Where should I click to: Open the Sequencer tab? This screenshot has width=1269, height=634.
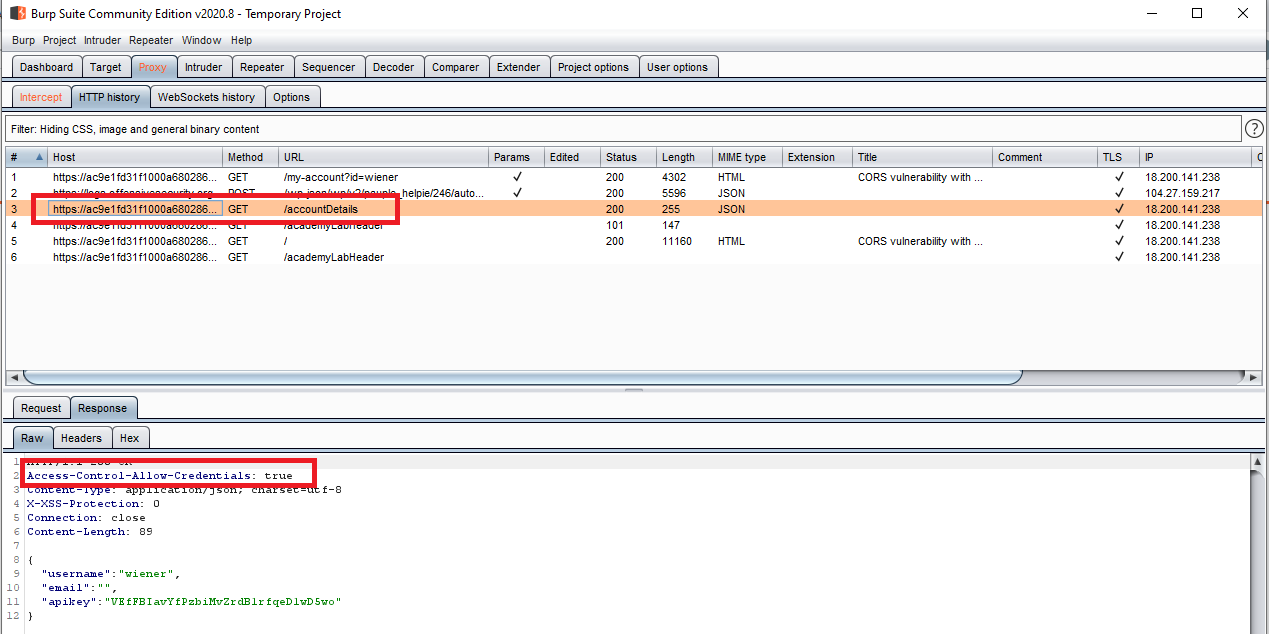tap(329, 67)
